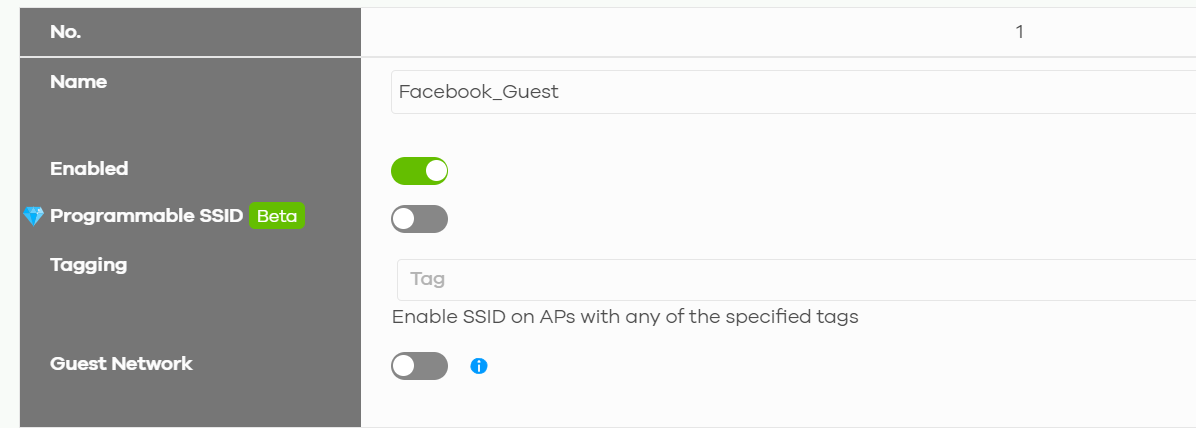Click the Enabled label
The width and height of the screenshot is (1196, 428).
(89, 169)
